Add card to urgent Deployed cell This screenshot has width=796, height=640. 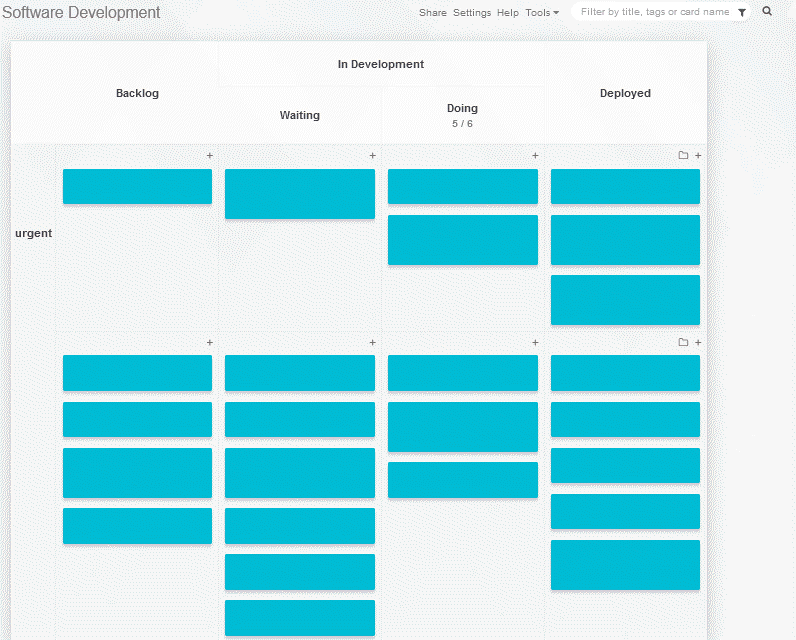(x=698, y=156)
